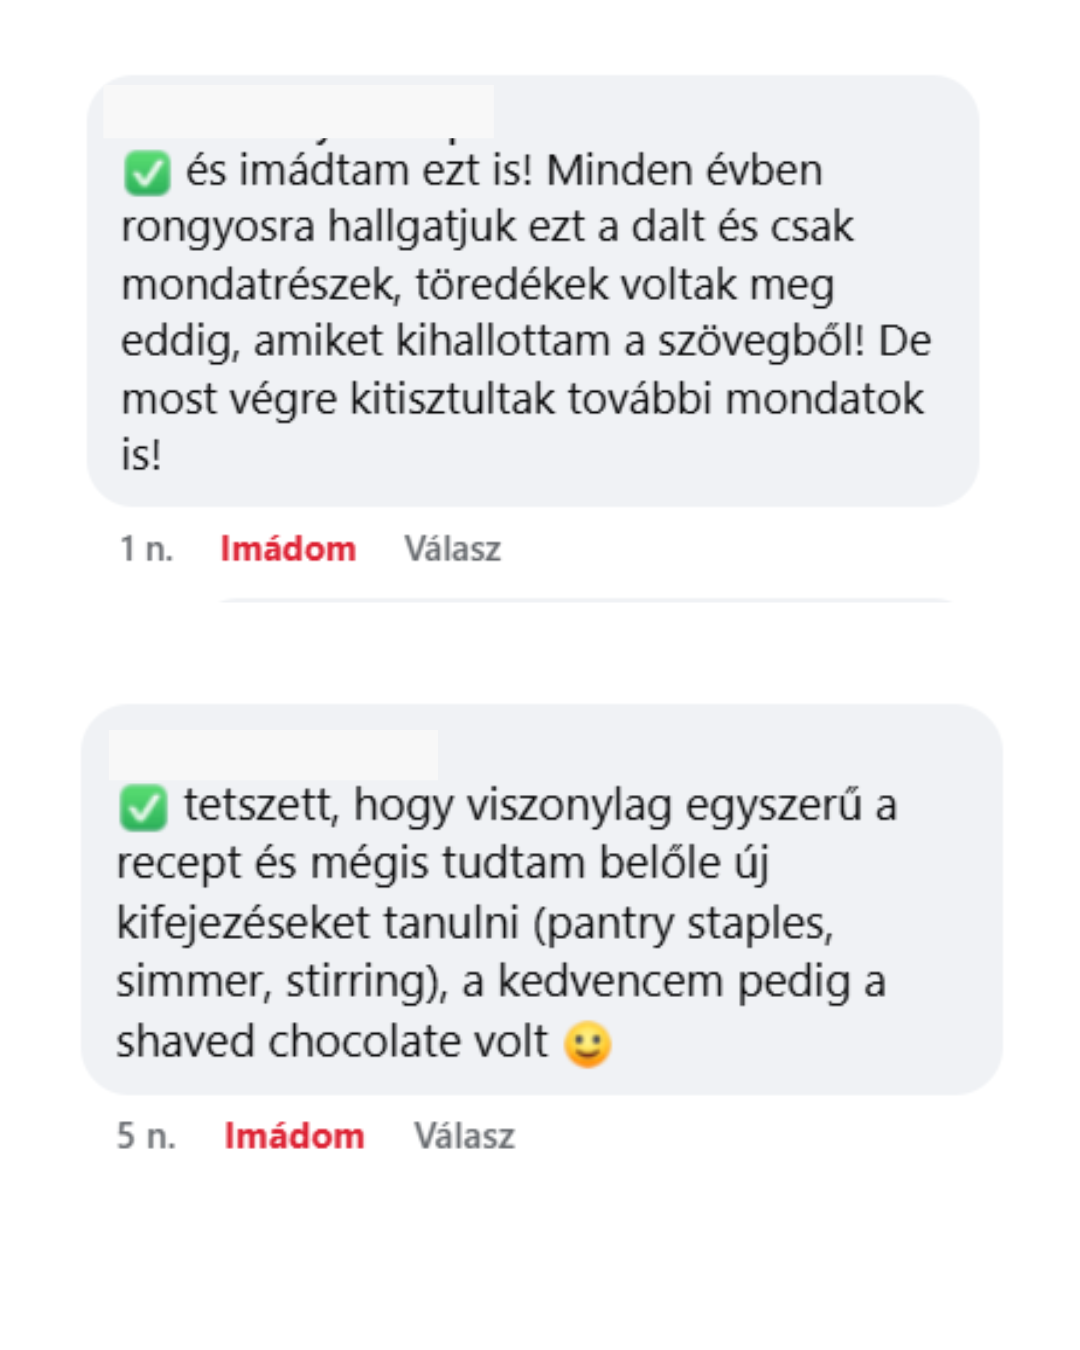Reply via Válasz under the first comment
The width and height of the screenshot is (1080, 1350).
(x=452, y=549)
